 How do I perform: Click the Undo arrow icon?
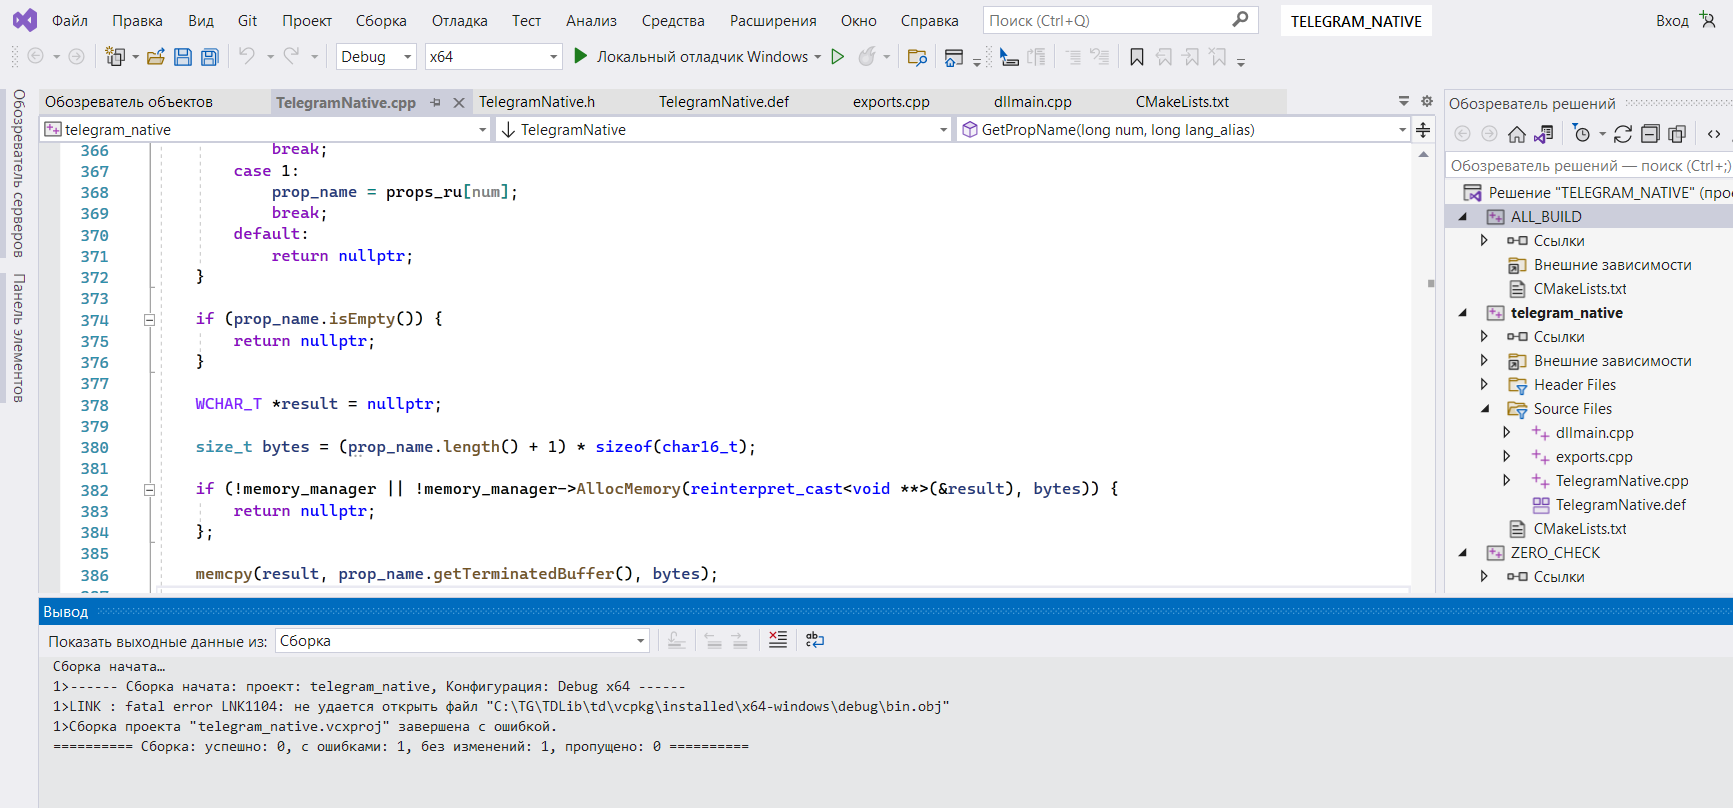click(x=247, y=56)
